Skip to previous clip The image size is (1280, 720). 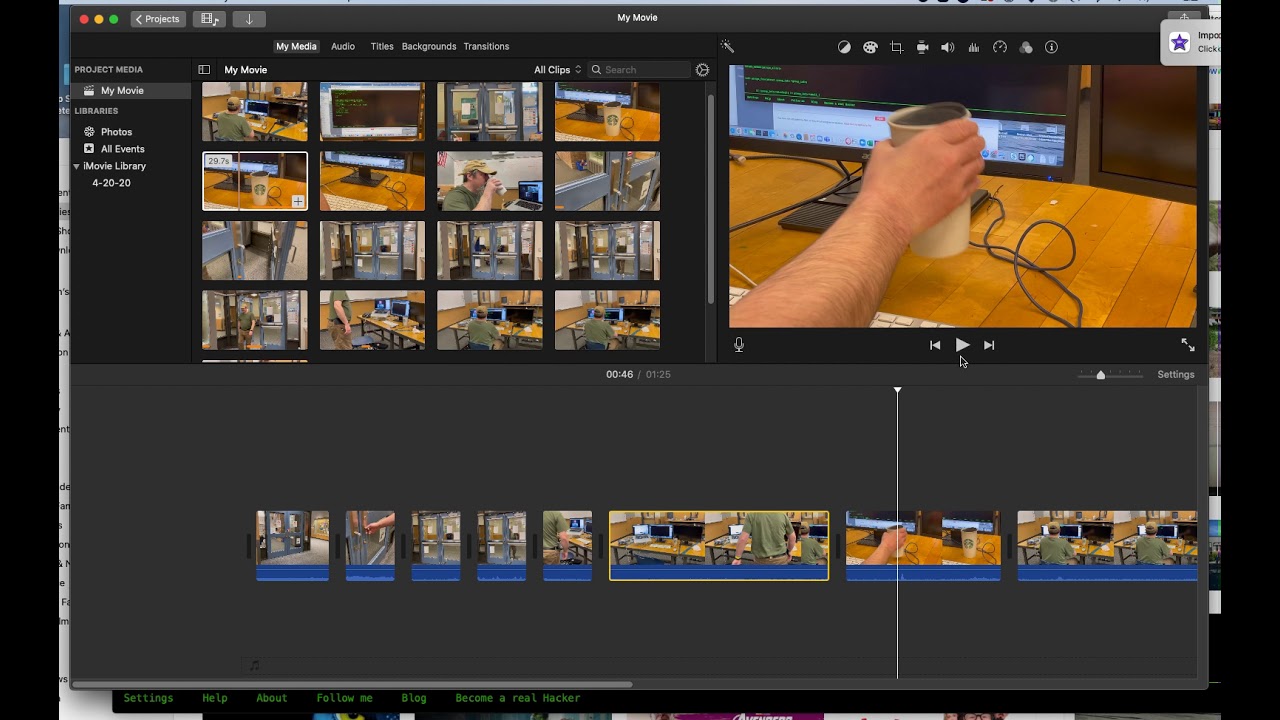[935, 345]
